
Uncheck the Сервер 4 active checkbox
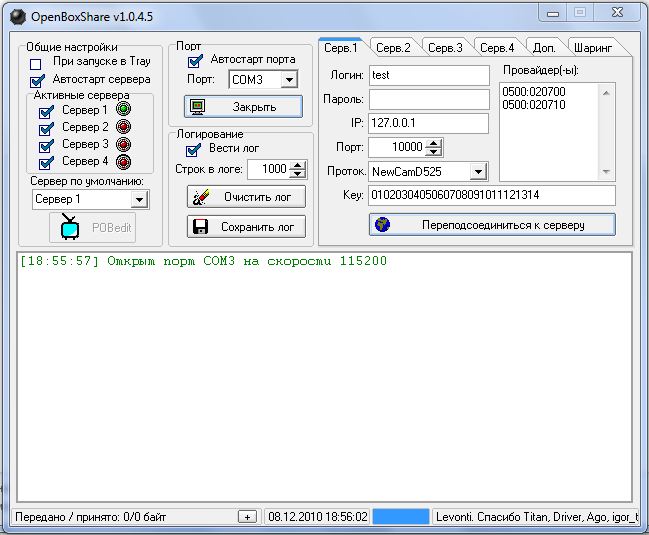46,163
